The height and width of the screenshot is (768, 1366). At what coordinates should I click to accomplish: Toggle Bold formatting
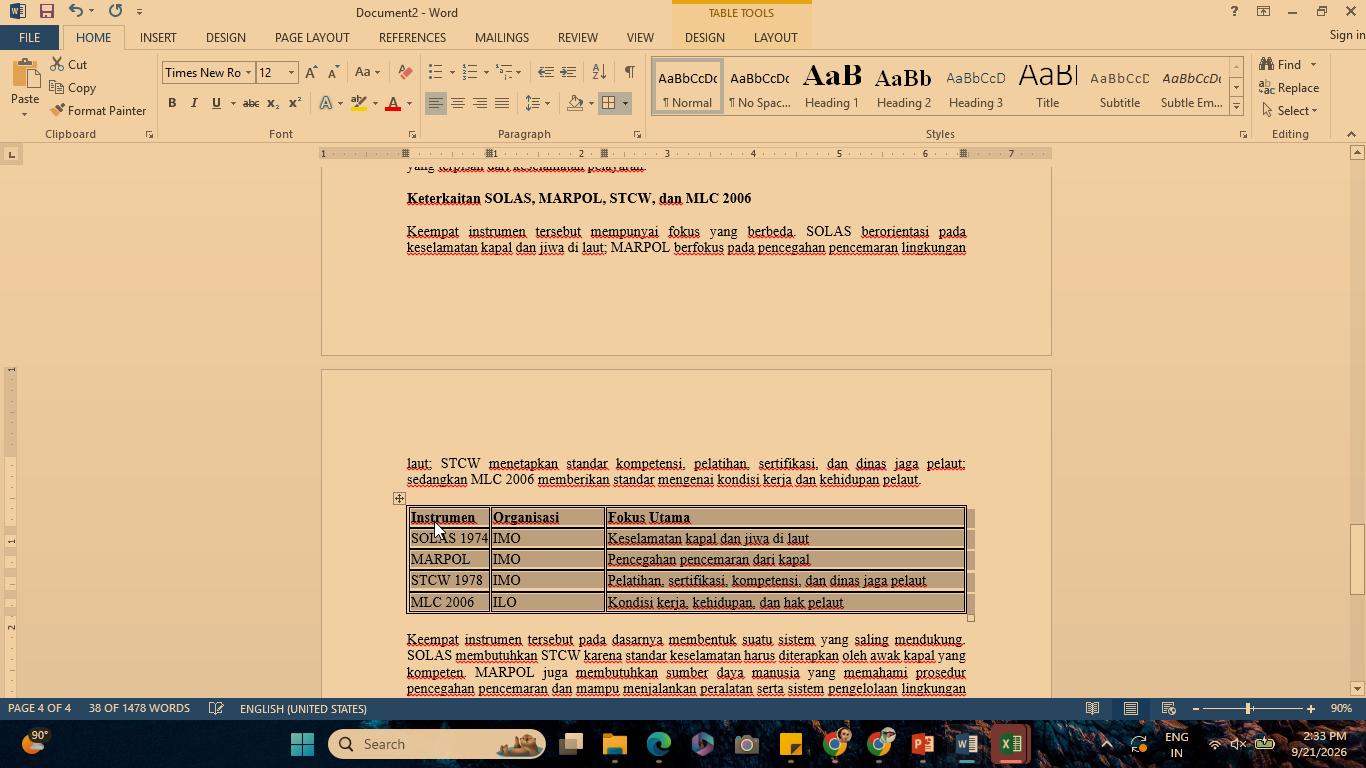click(x=172, y=103)
